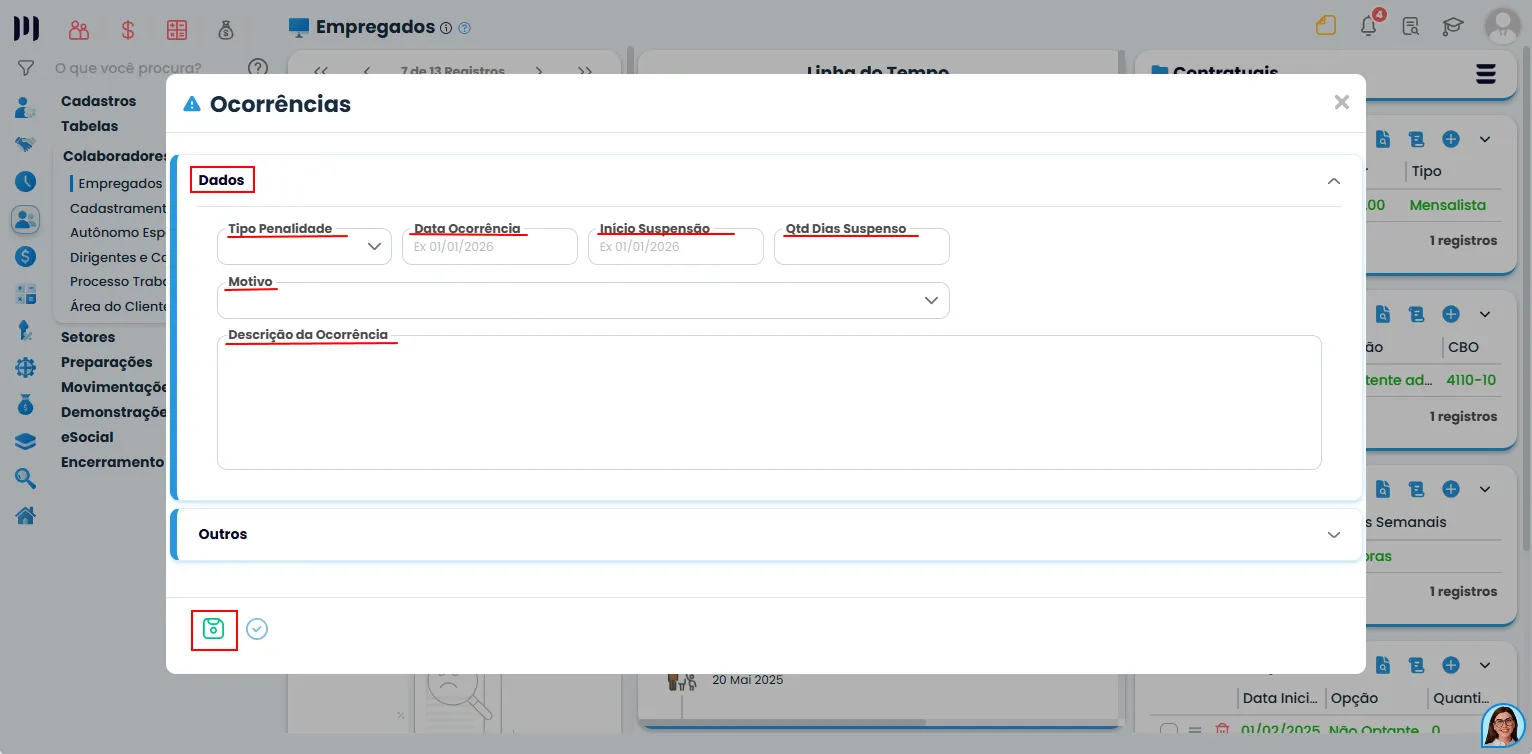This screenshot has width=1532, height=754.
Task: Click the green save icon in Ocorrências dialog
Action: (213, 629)
